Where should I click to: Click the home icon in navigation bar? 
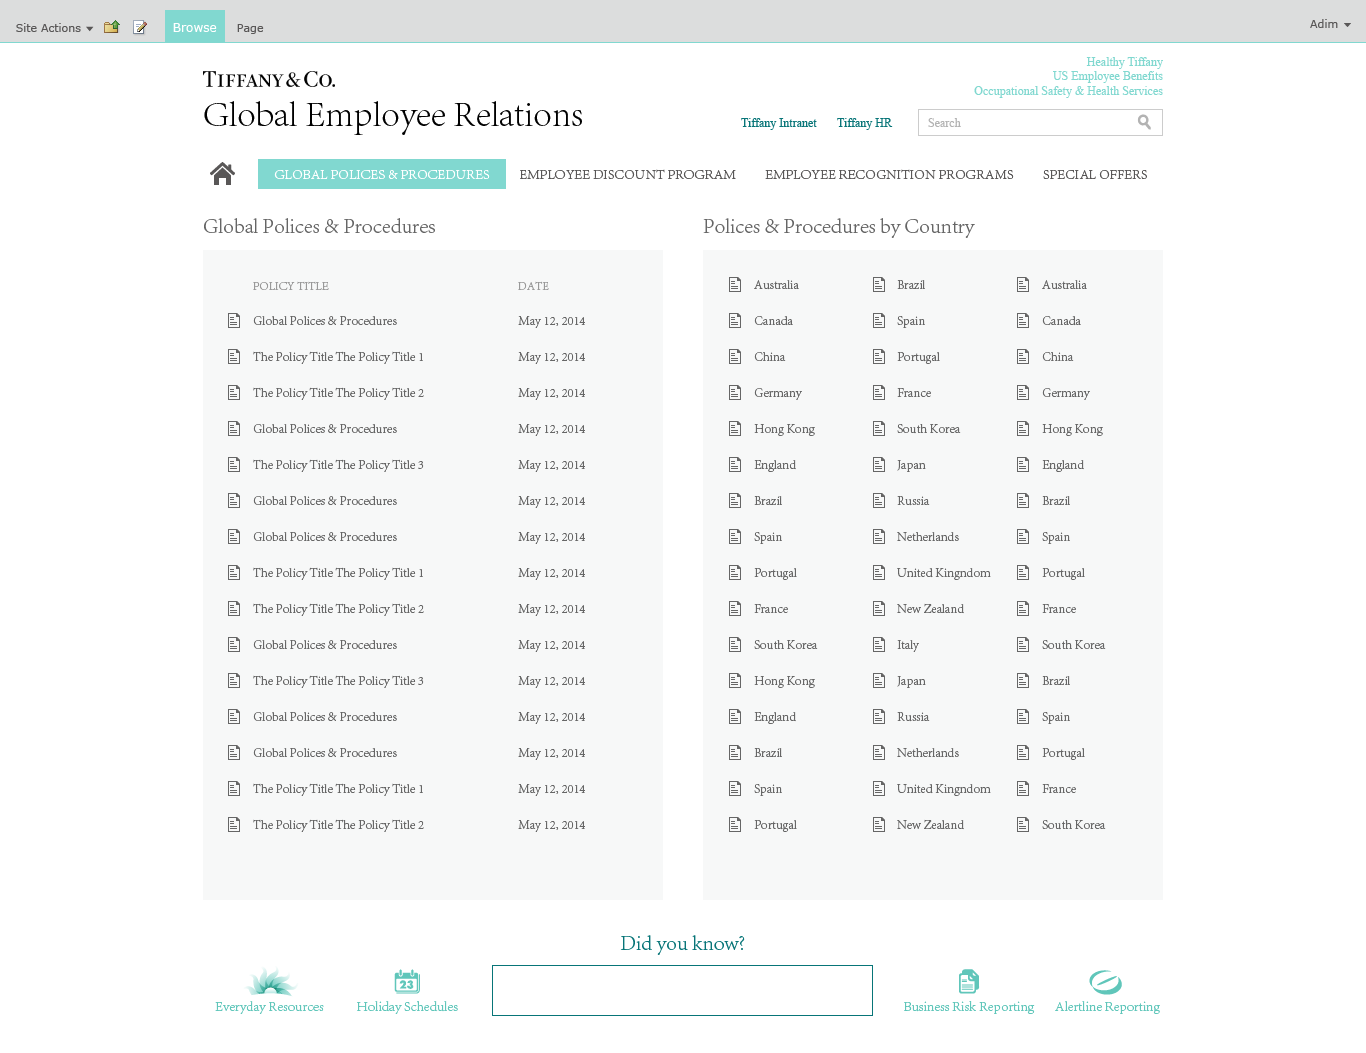click(x=222, y=174)
